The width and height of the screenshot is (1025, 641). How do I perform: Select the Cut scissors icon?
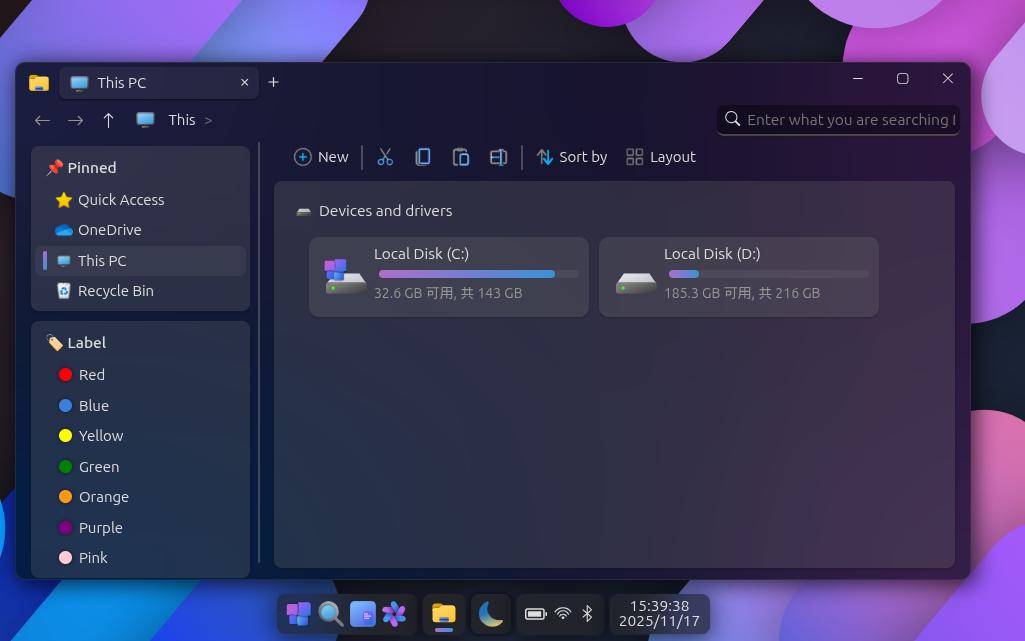click(385, 156)
